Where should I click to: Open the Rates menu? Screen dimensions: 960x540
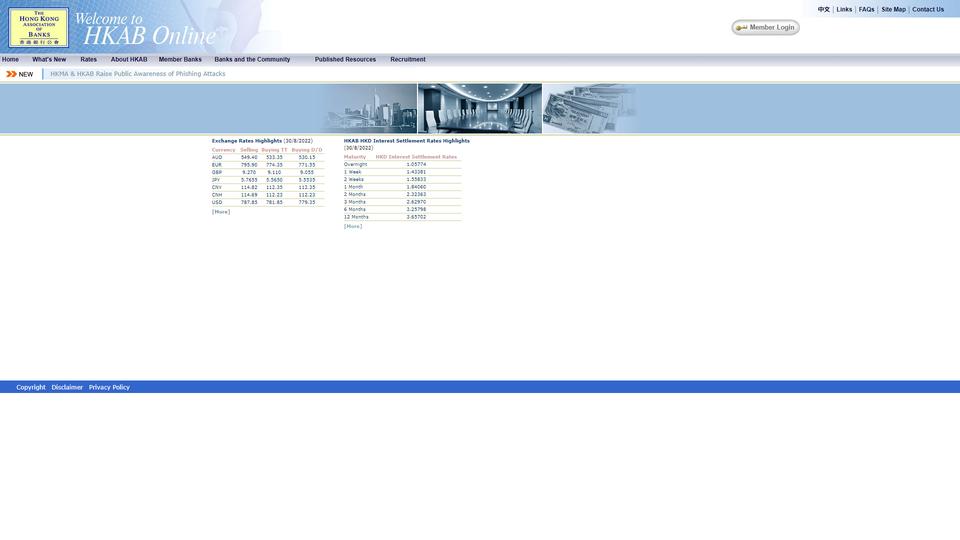tap(89, 59)
